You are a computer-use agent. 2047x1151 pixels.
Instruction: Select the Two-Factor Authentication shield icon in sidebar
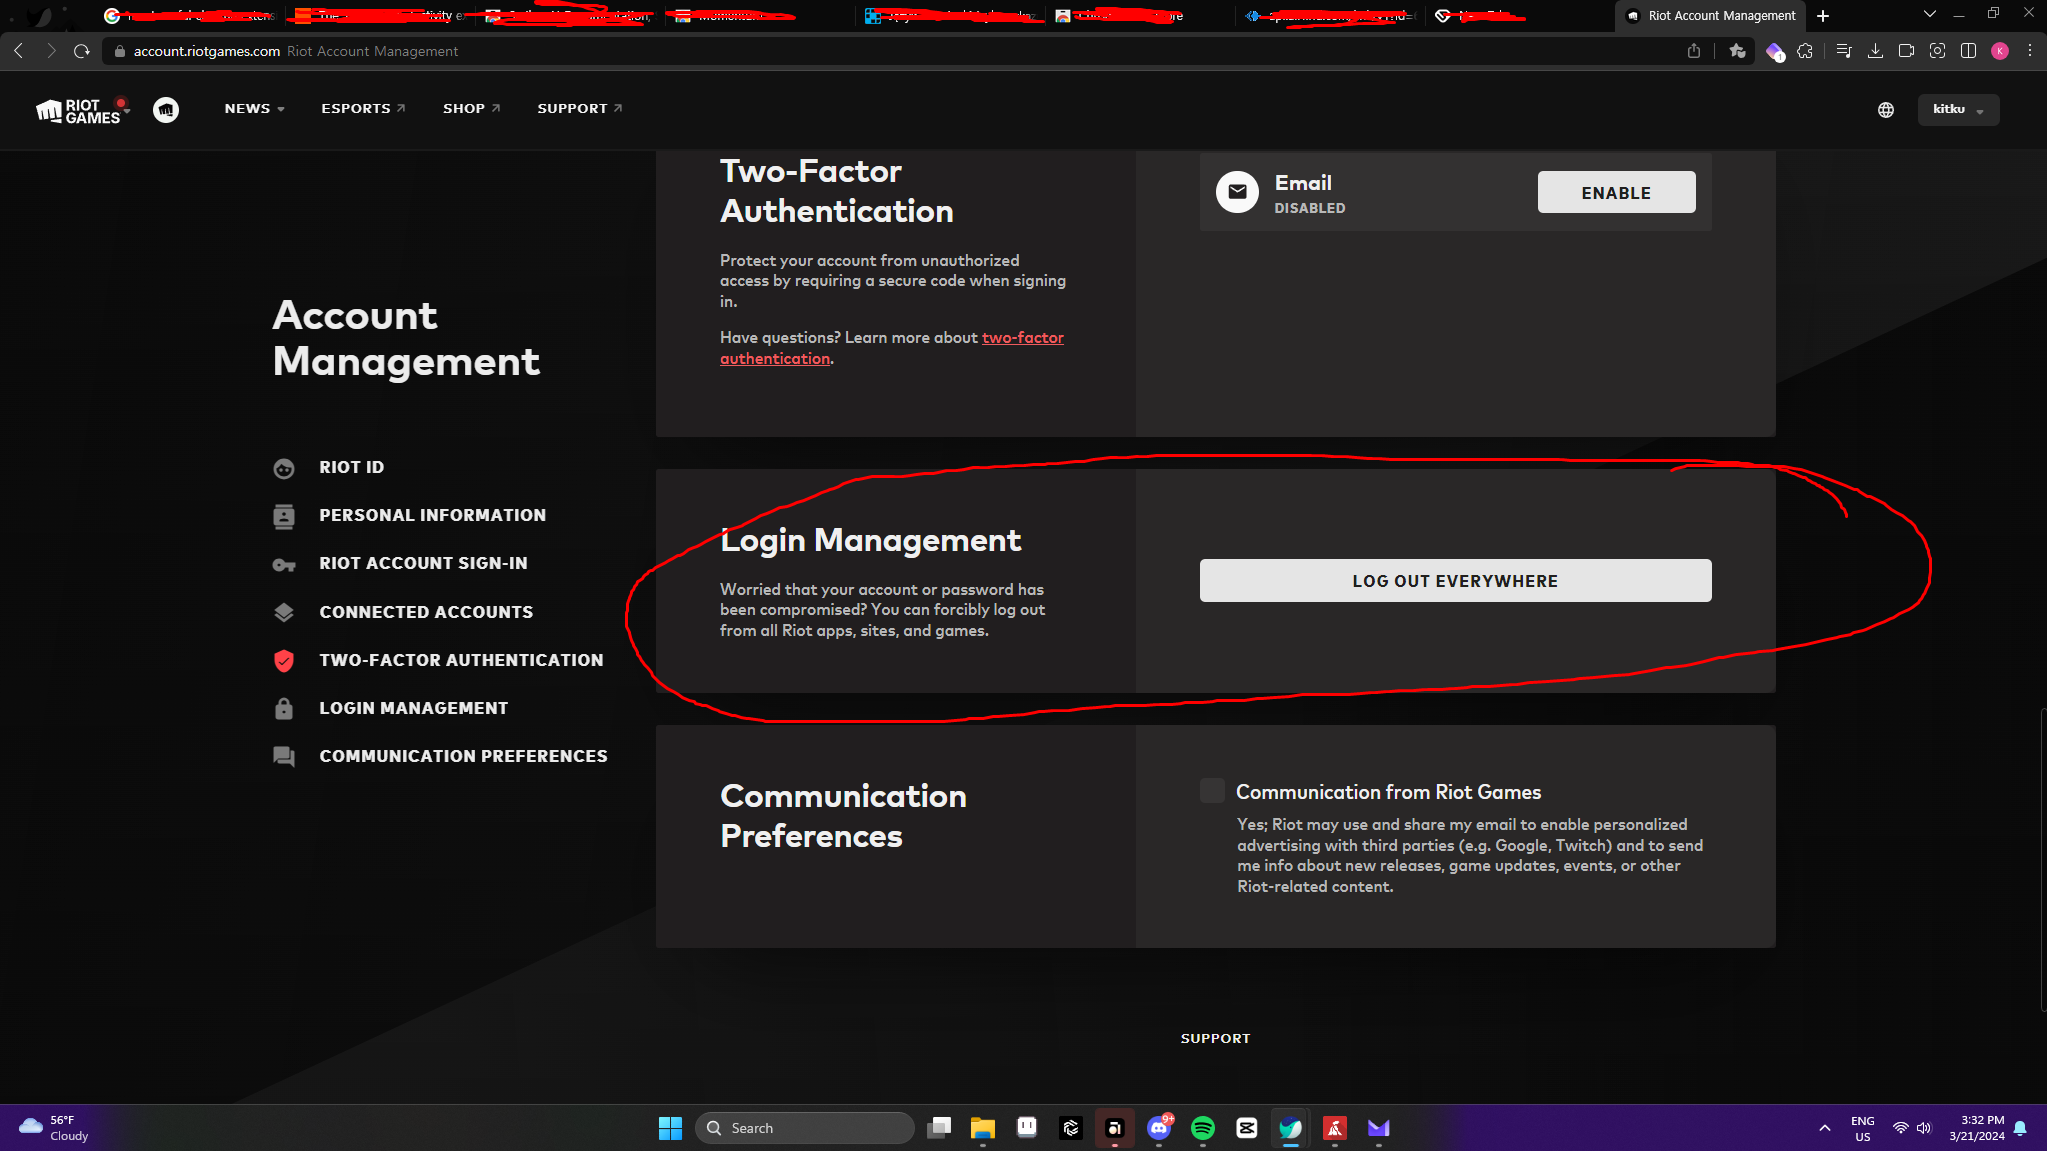point(285,661)
